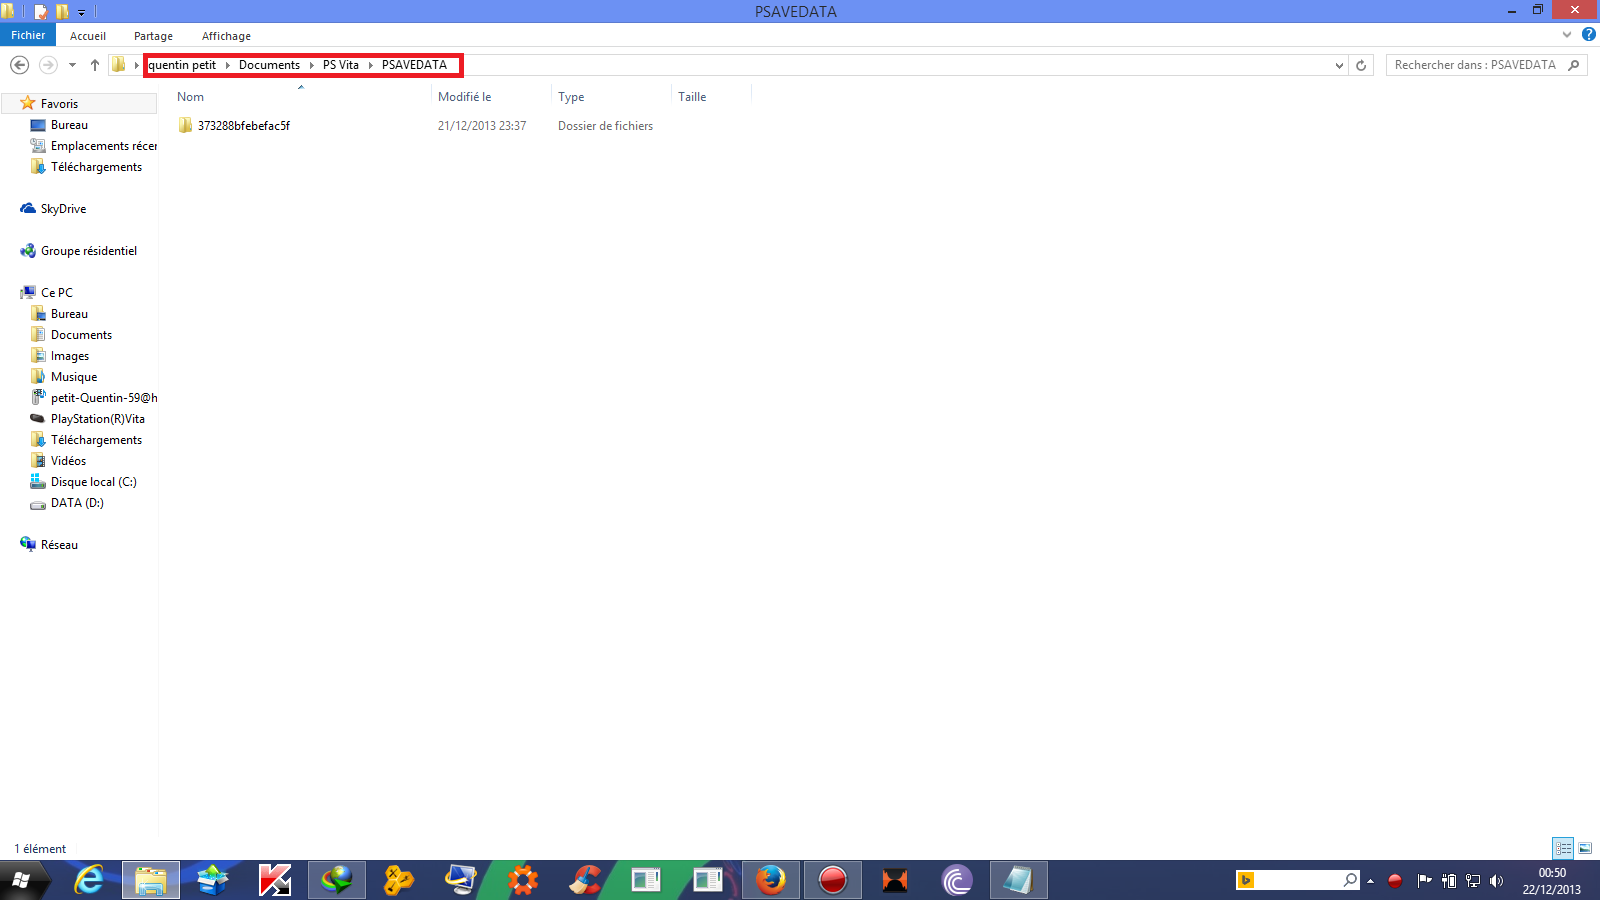Click 'PS Vita' in the address path
The image size is (1600, 900).
coord(341,65)
